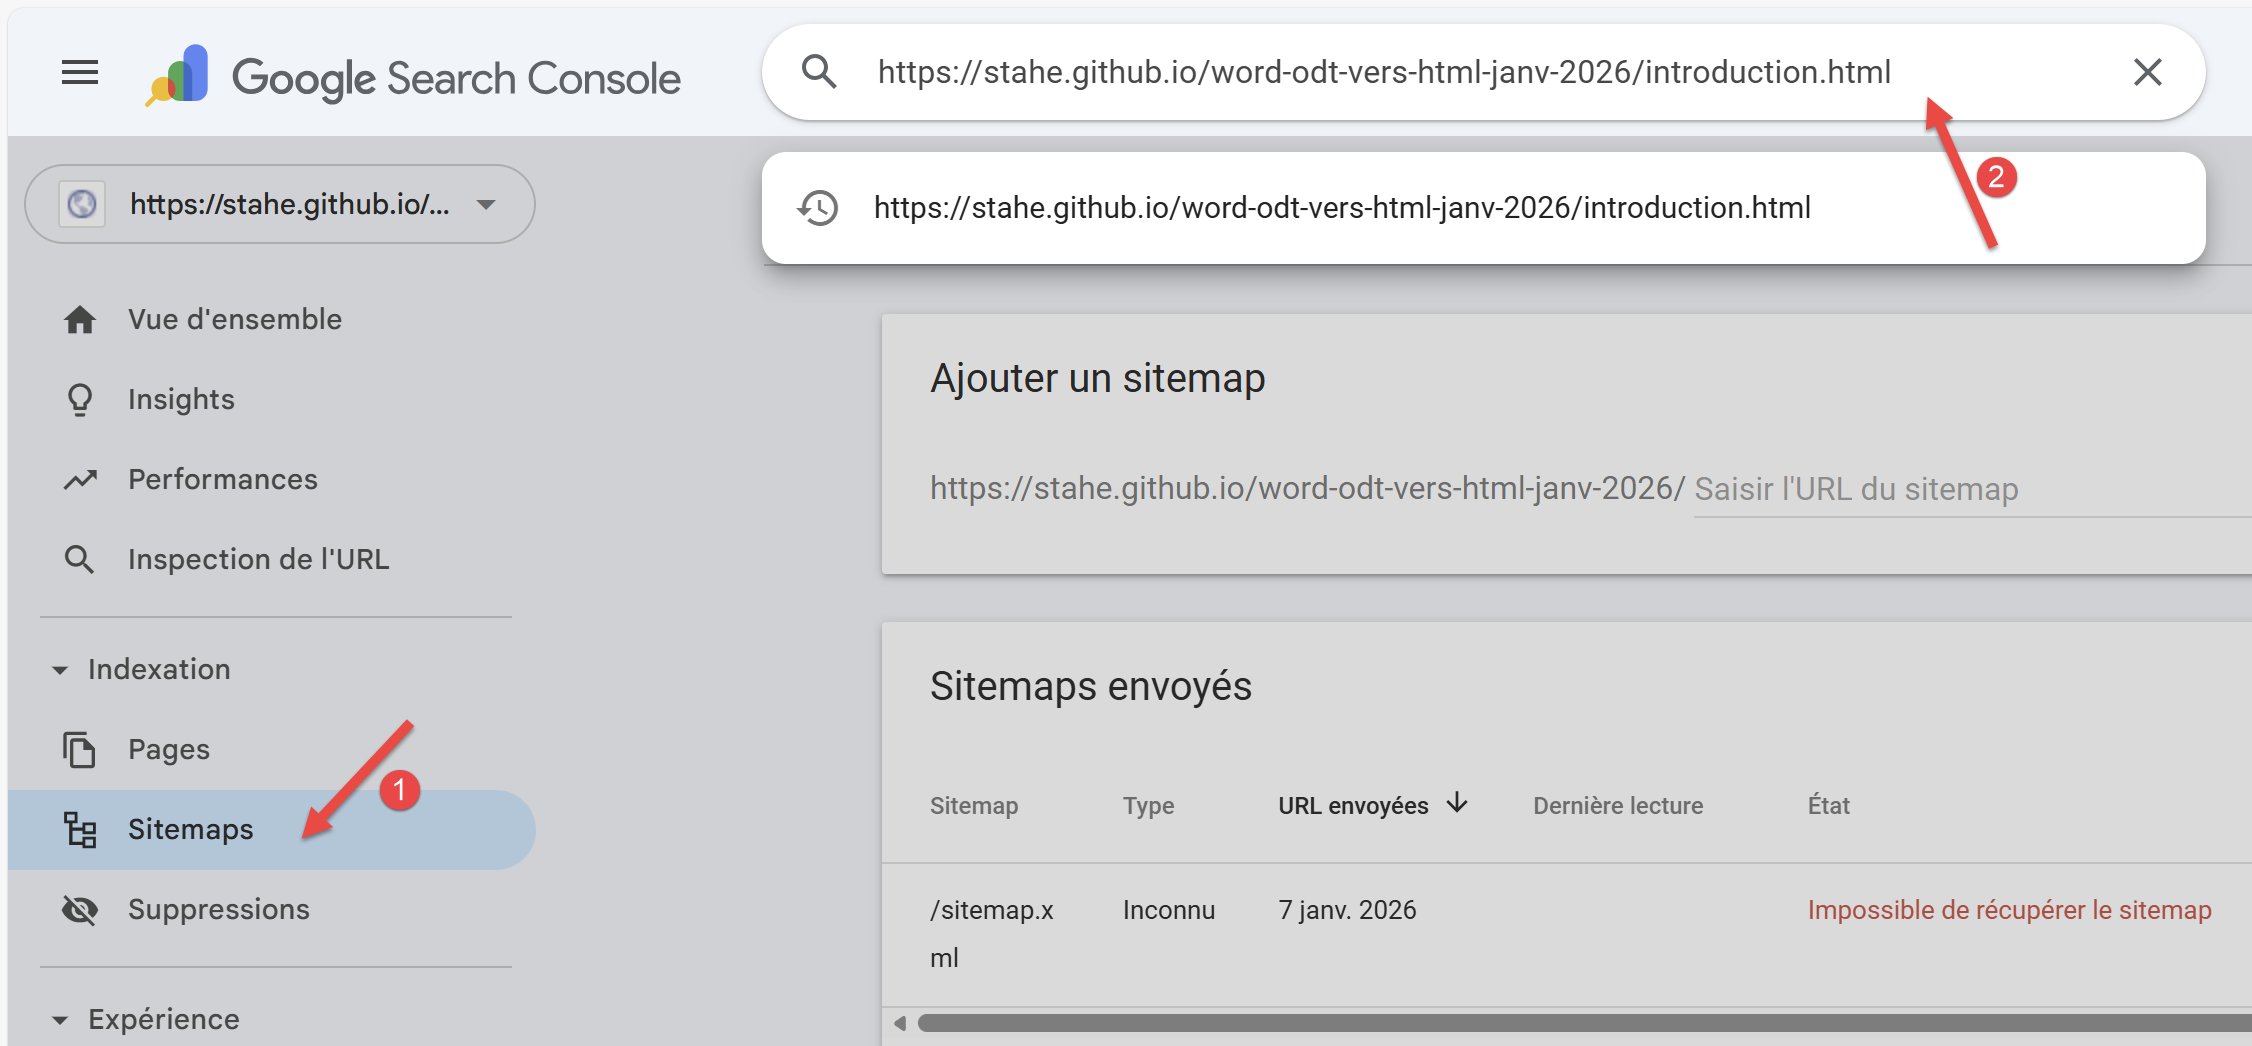This screenshot has width=2252, height=1046.
Task: Open Inspection de l'URL menu item
Action: (x=258, y=560)
